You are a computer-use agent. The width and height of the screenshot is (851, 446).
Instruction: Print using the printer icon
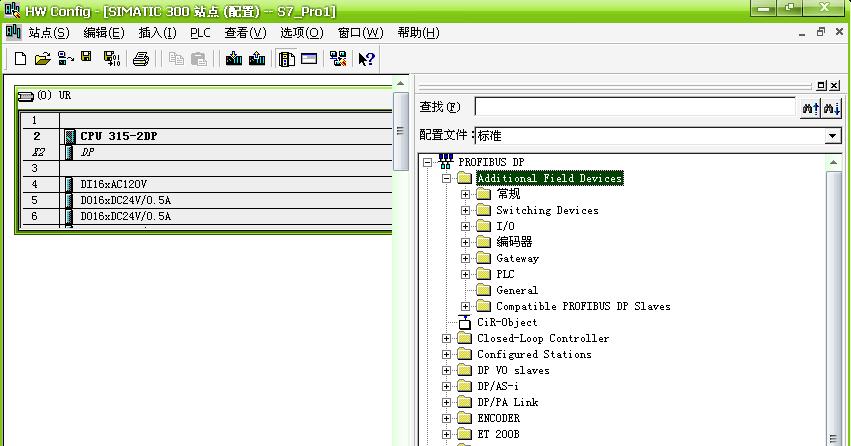click(x=141, y=59)
